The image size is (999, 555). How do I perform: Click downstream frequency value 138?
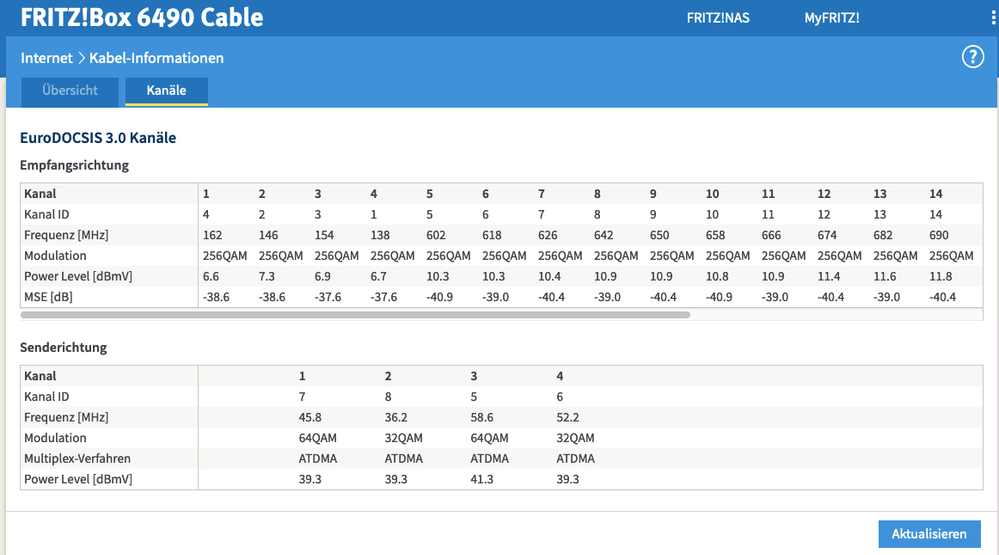(x=380, y=235)
